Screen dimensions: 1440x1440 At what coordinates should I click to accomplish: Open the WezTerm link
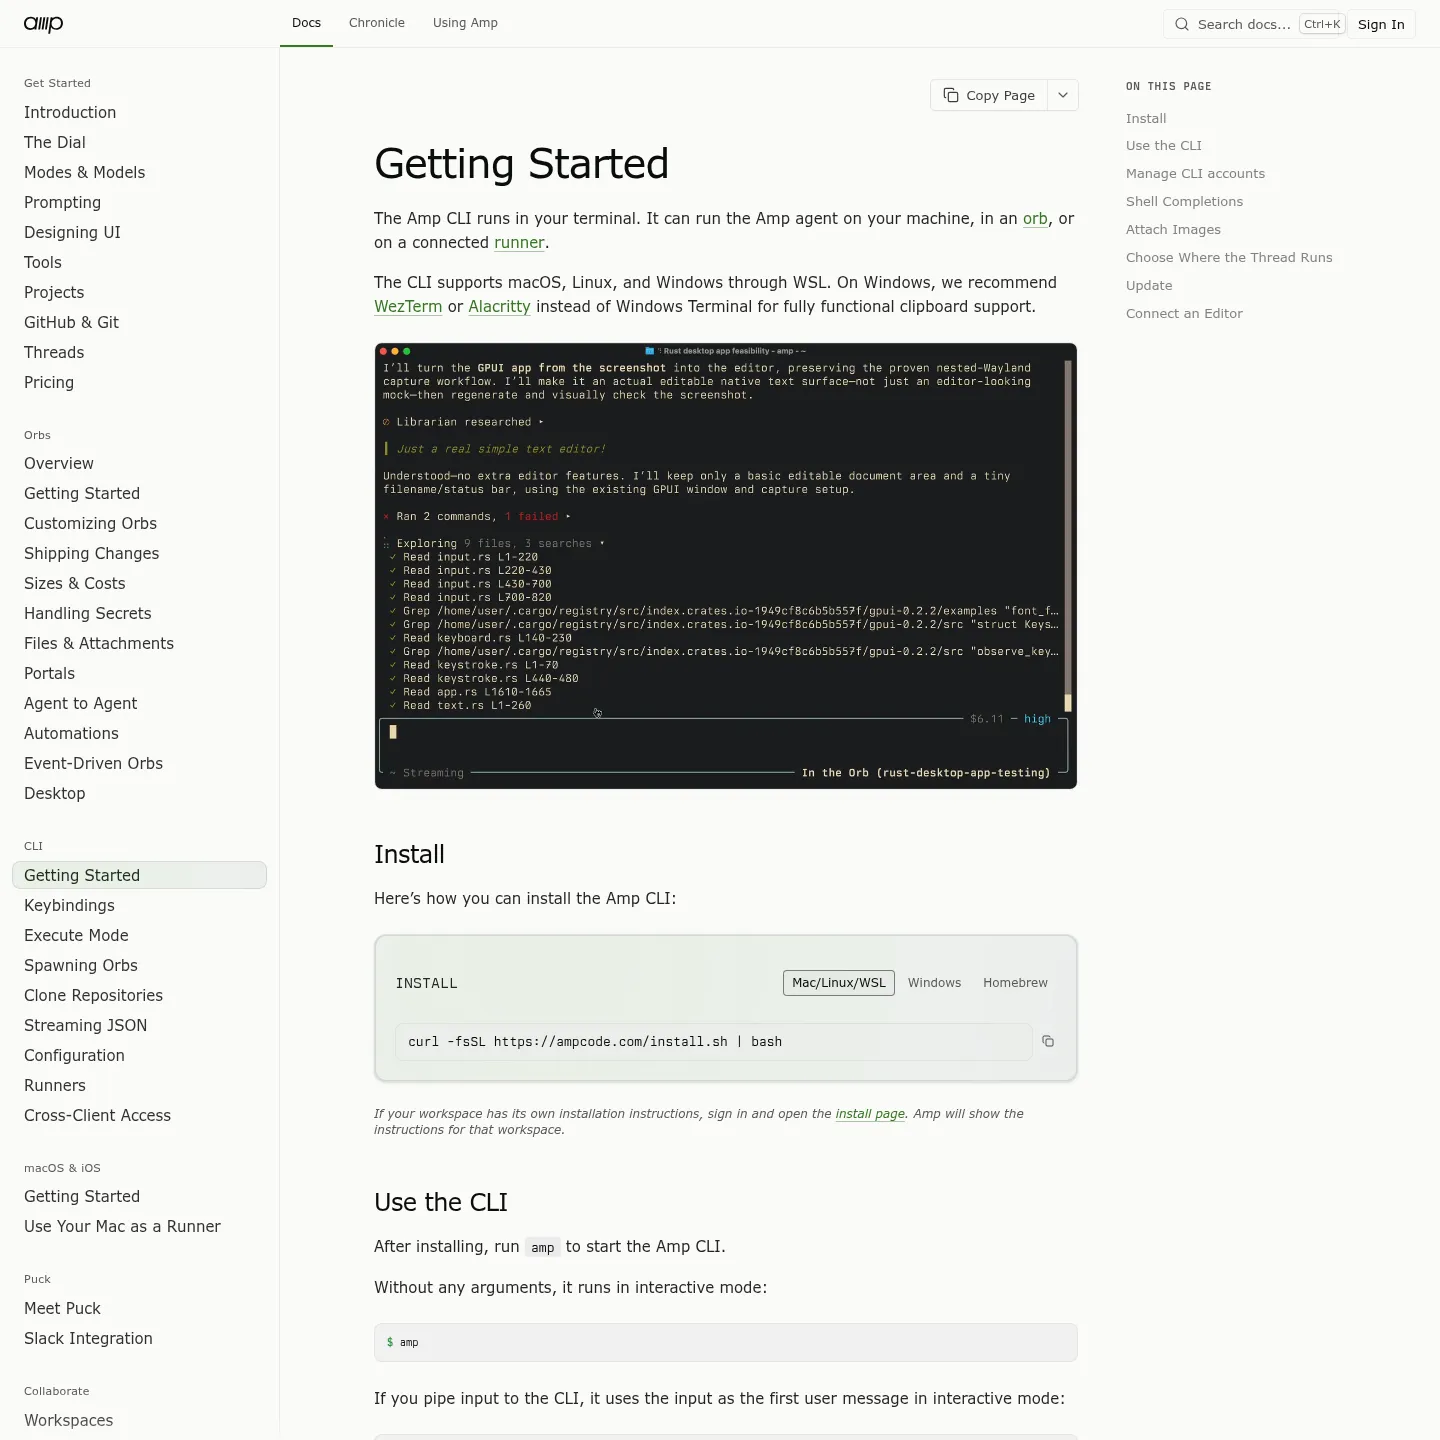point(408,306)
